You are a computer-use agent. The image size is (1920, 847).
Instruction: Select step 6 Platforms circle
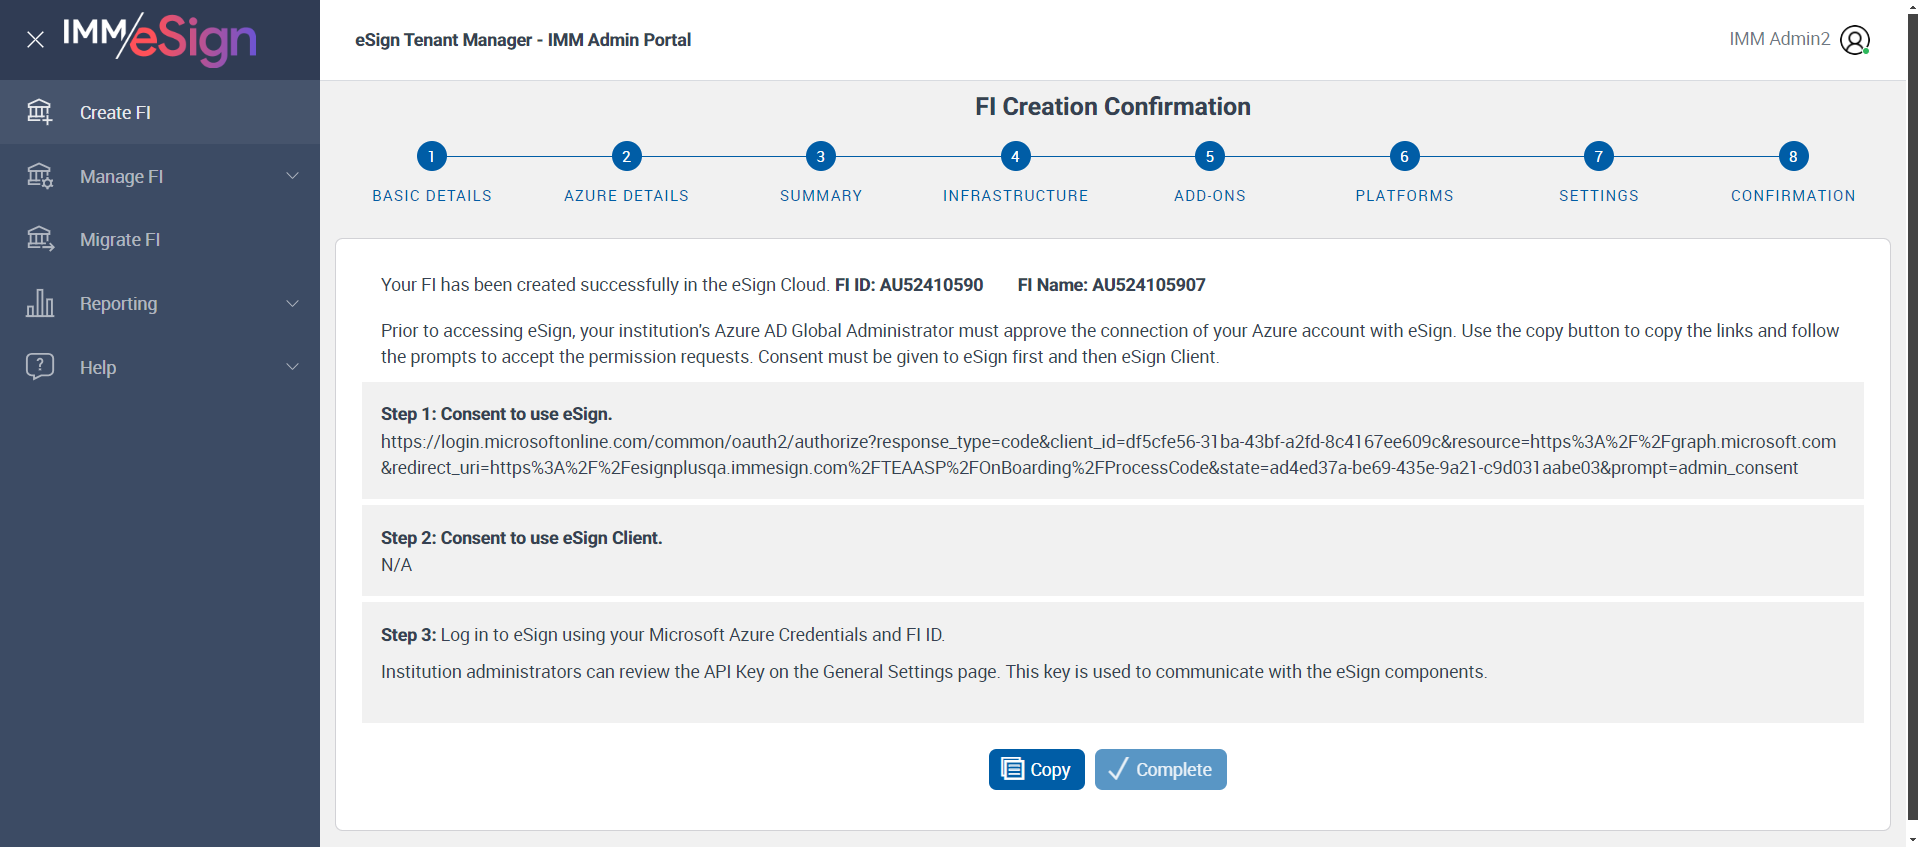point(1404,156)
